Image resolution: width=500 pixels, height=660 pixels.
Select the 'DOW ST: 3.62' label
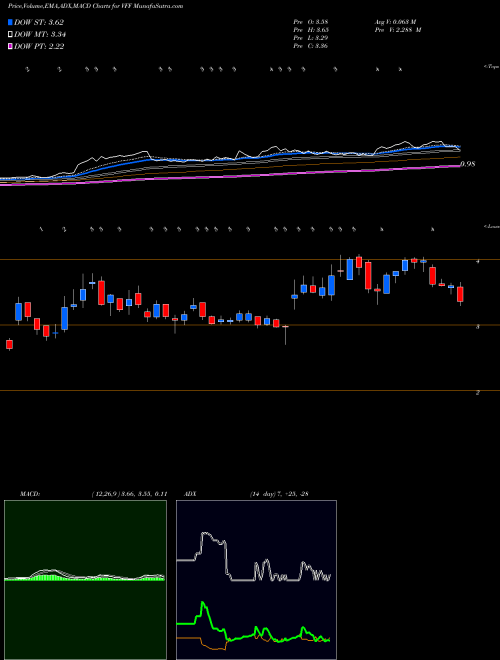[x=39, y=22]
